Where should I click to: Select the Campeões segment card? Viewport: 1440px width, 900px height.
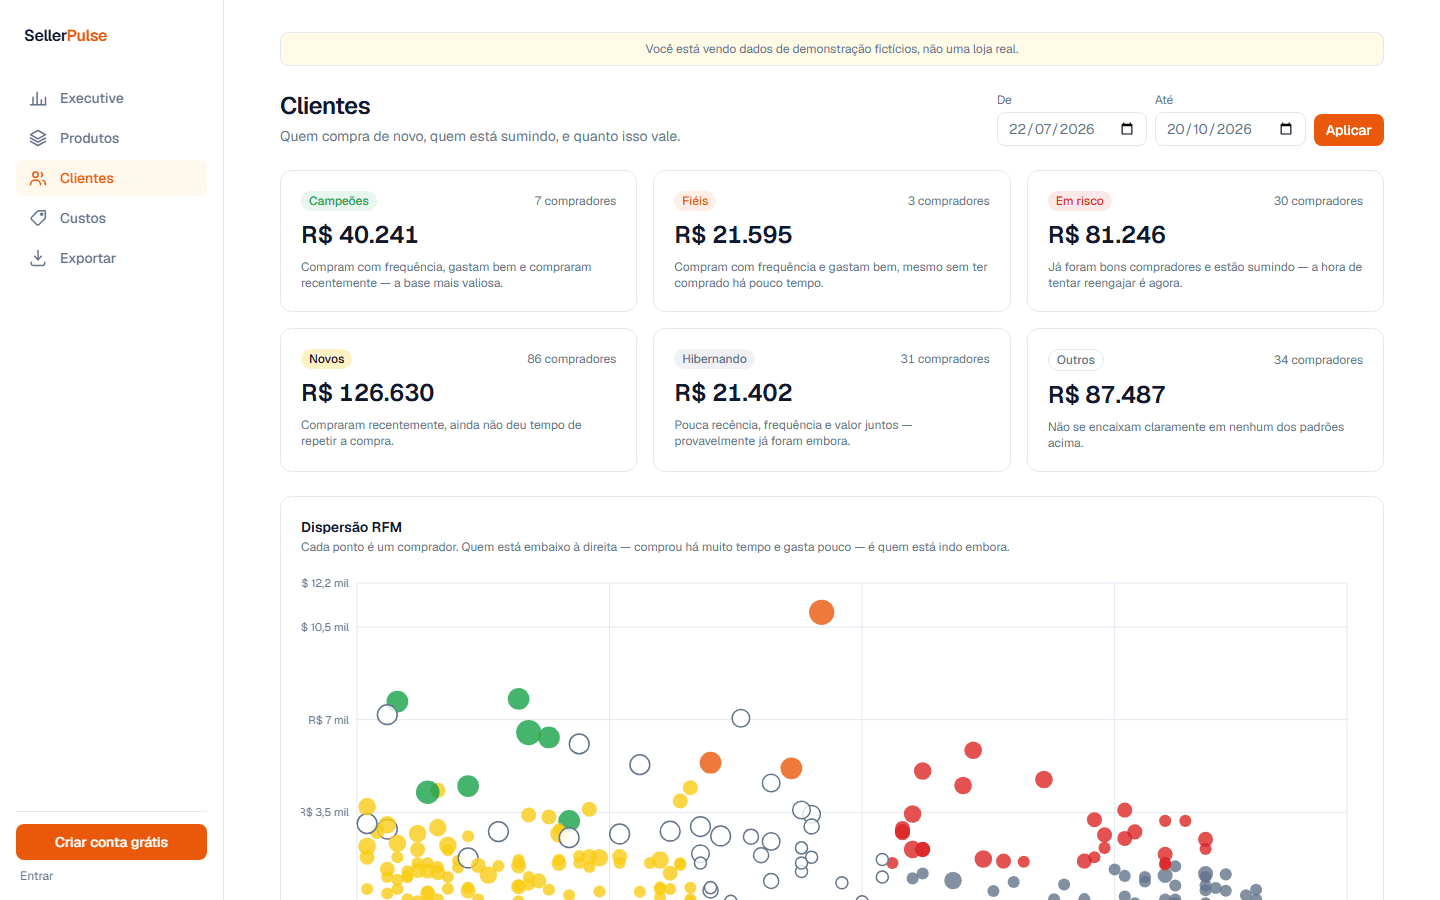point(458,241)
